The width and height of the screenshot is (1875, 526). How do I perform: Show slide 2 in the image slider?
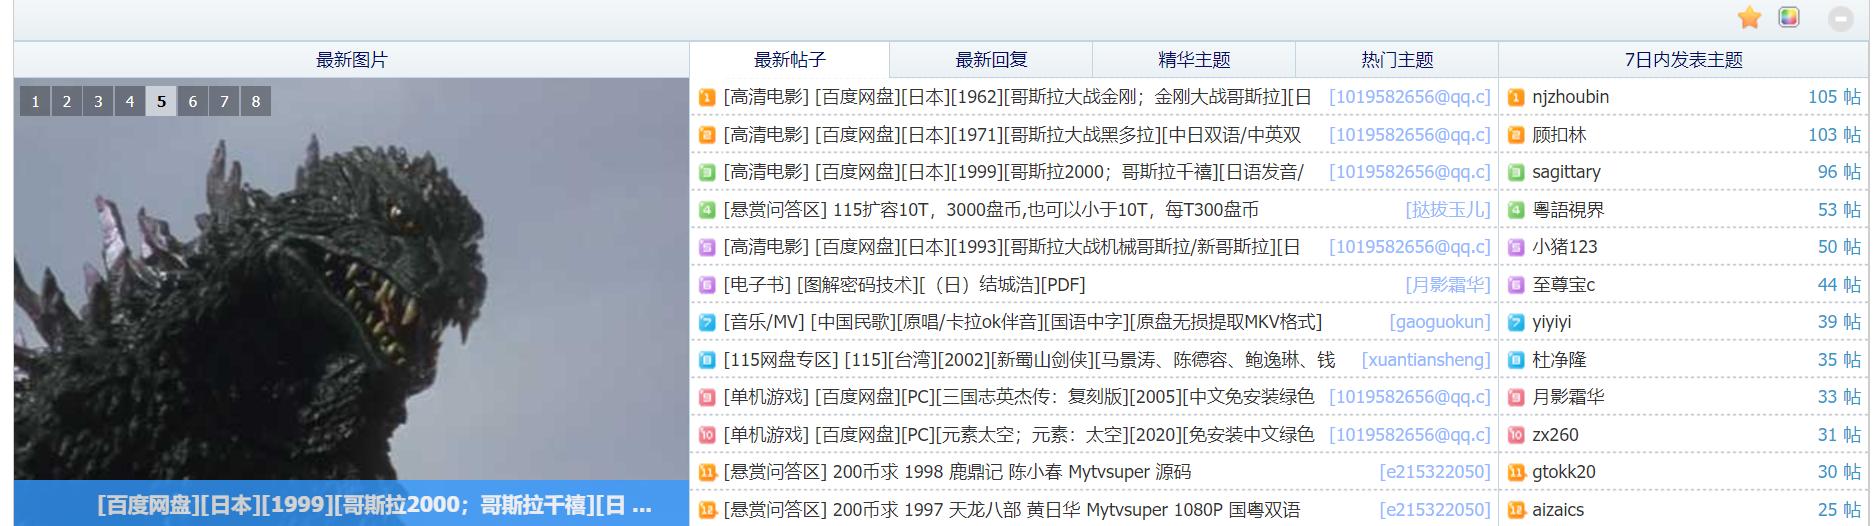(67, 101)
